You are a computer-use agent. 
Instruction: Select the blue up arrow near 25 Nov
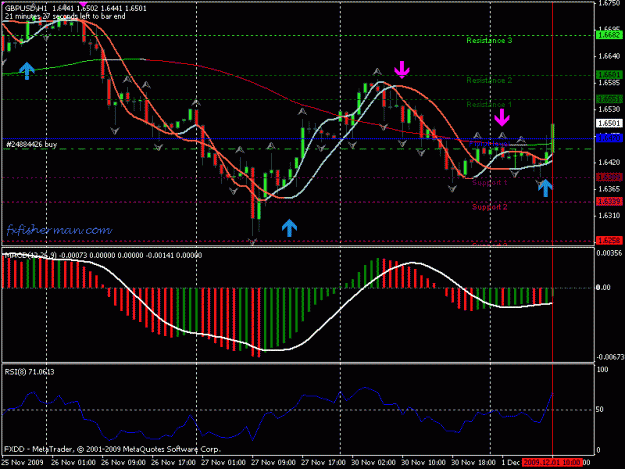click(27, 71)
